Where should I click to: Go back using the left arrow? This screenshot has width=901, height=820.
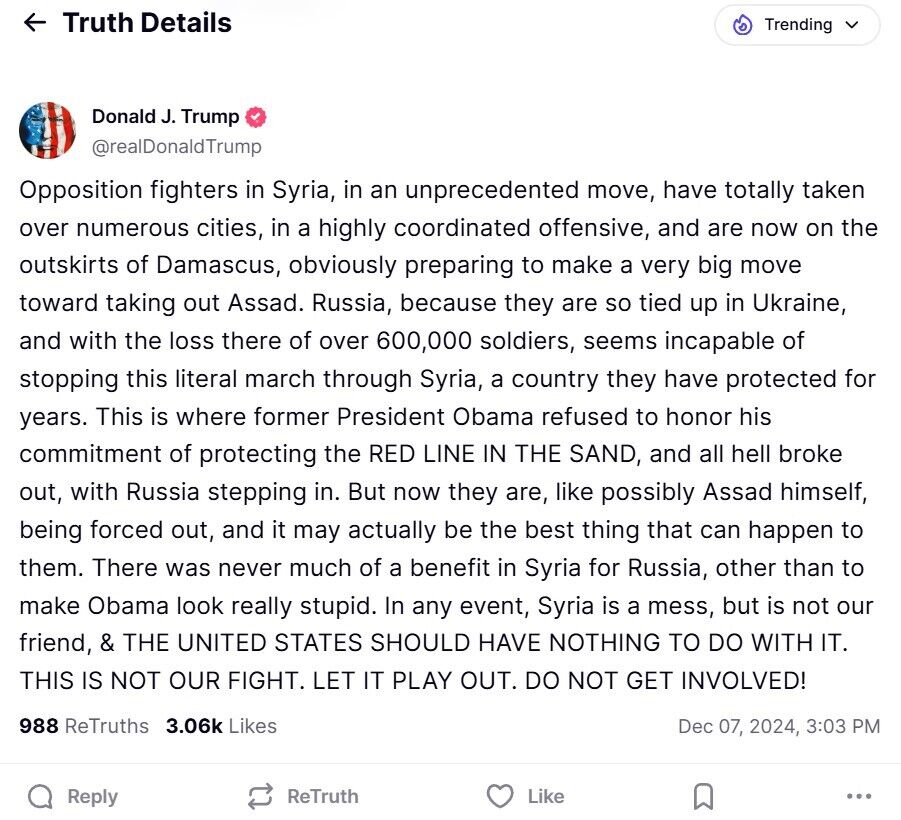35,23
